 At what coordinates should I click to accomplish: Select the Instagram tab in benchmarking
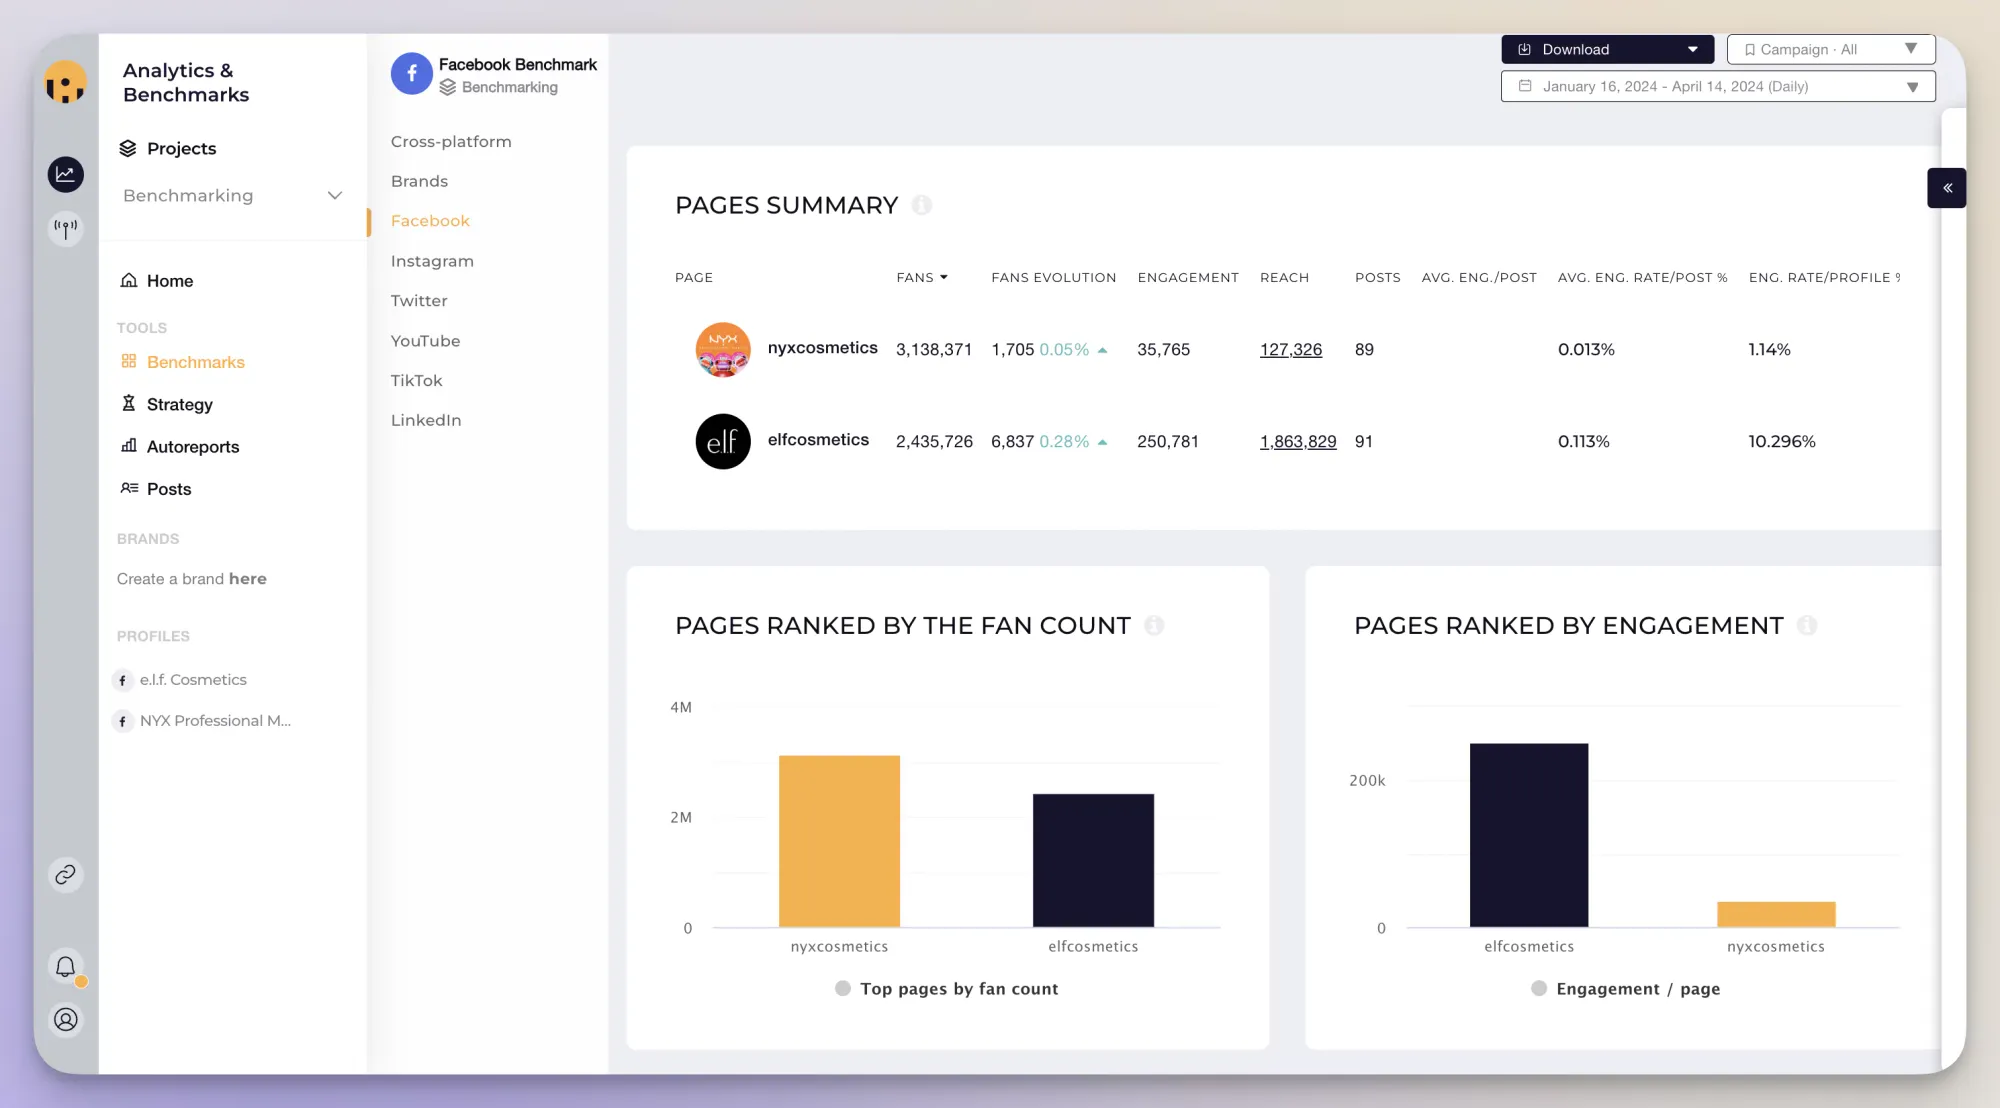point(431,259)
